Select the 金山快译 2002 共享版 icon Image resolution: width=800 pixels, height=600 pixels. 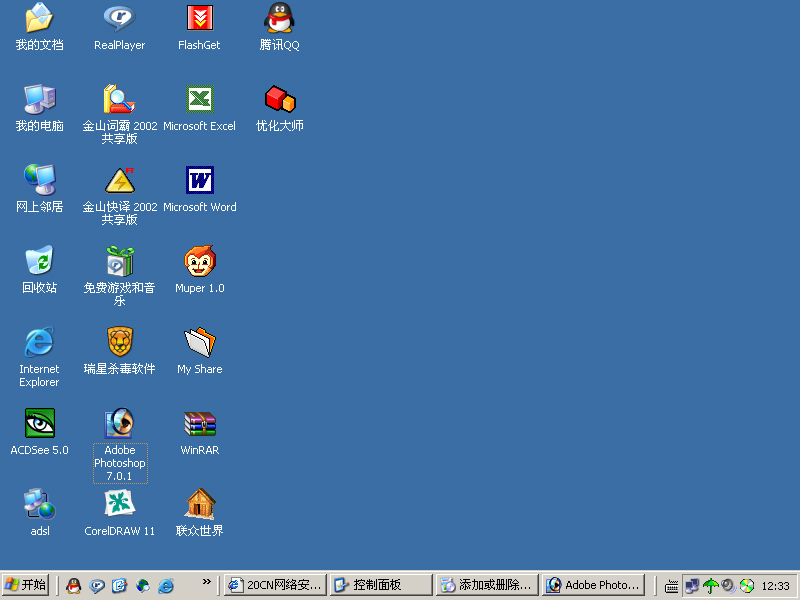pyautogui.click(x=119, y=180)
